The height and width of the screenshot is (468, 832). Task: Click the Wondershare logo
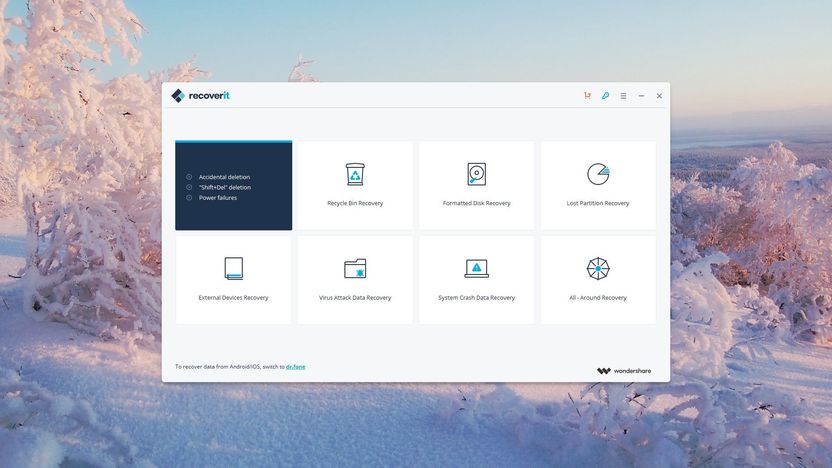(624, 371)
